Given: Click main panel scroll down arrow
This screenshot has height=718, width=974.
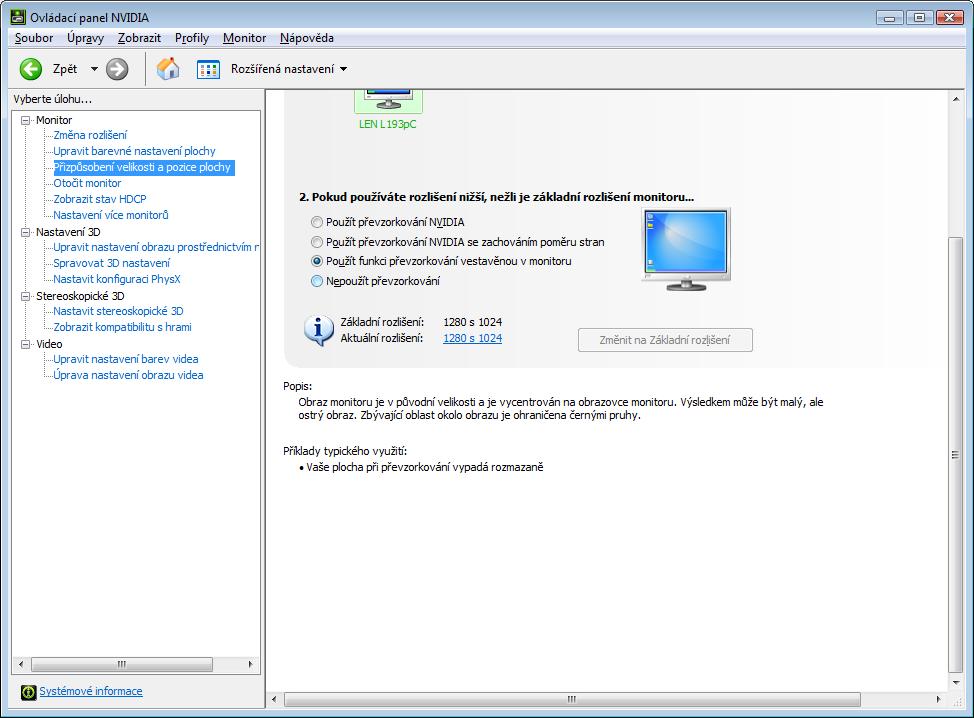Looking at the screenshot, I should click(955, 683).
